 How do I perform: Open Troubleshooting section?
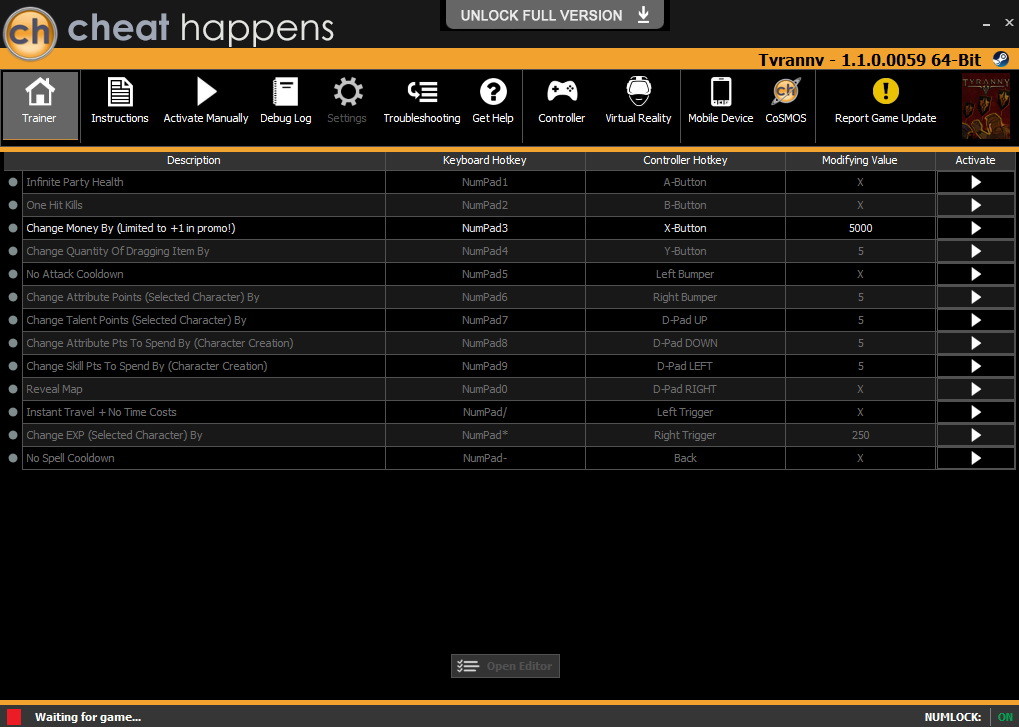click(422, 101)
